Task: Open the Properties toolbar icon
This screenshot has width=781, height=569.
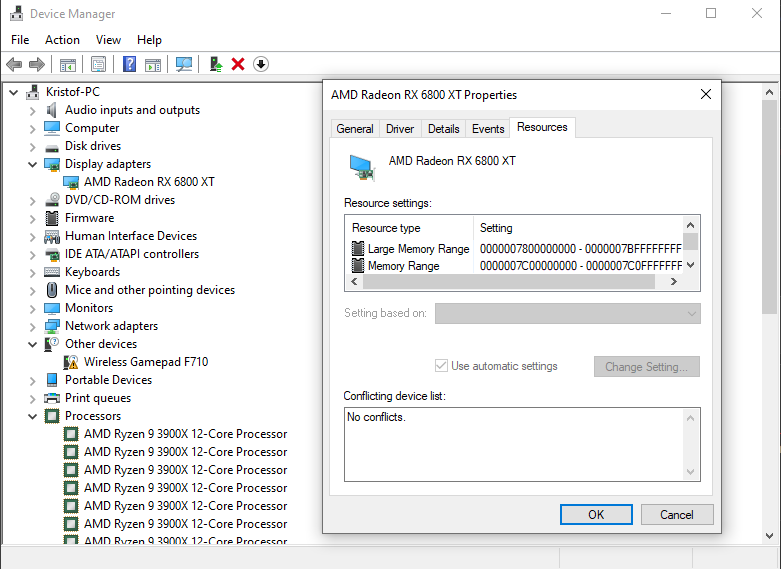Action: point(99,64)
